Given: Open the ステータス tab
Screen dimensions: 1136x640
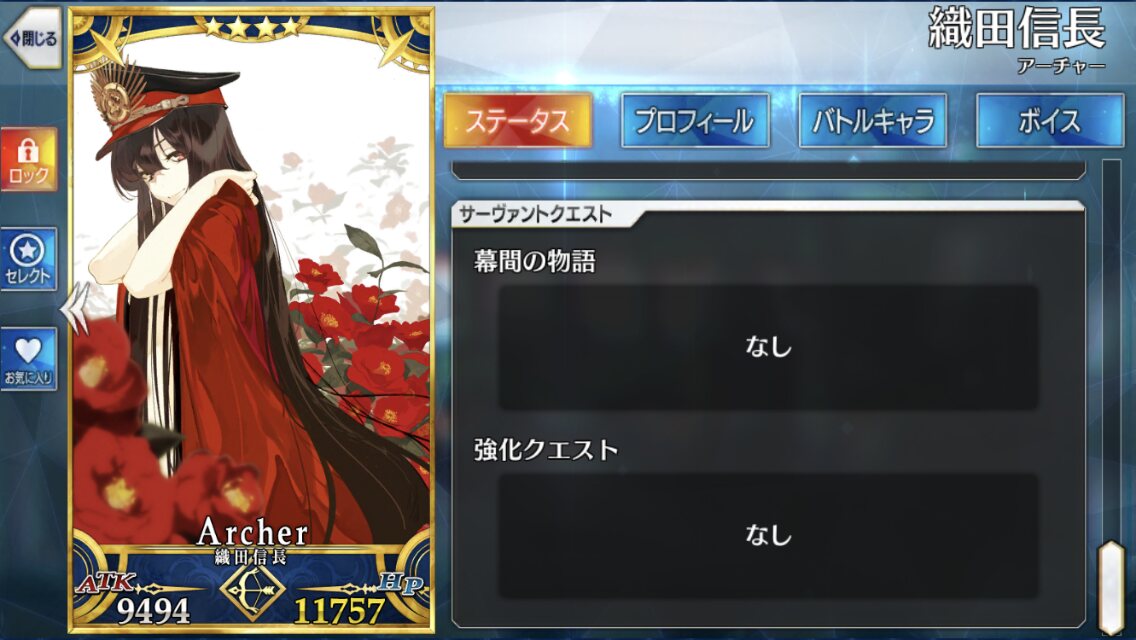Looking at the screenshot, I should [518, 120].
